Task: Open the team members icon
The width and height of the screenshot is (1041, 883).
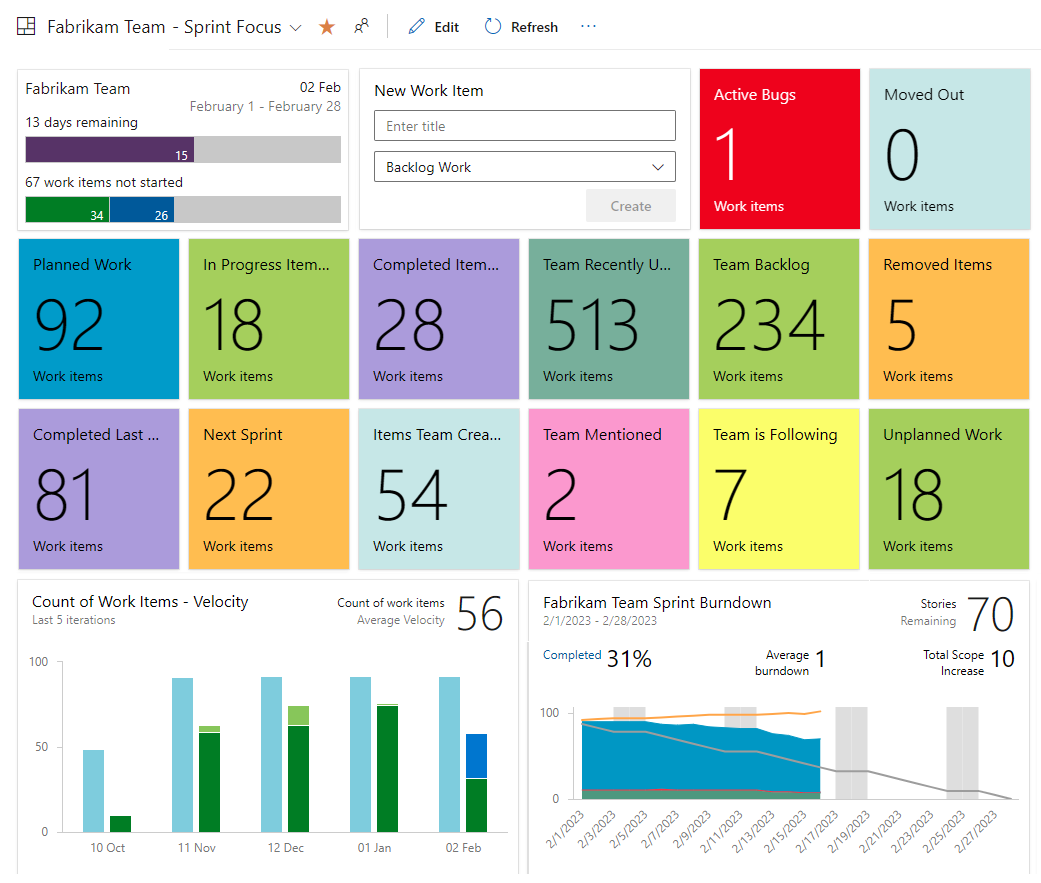Action: coord(361,27)
